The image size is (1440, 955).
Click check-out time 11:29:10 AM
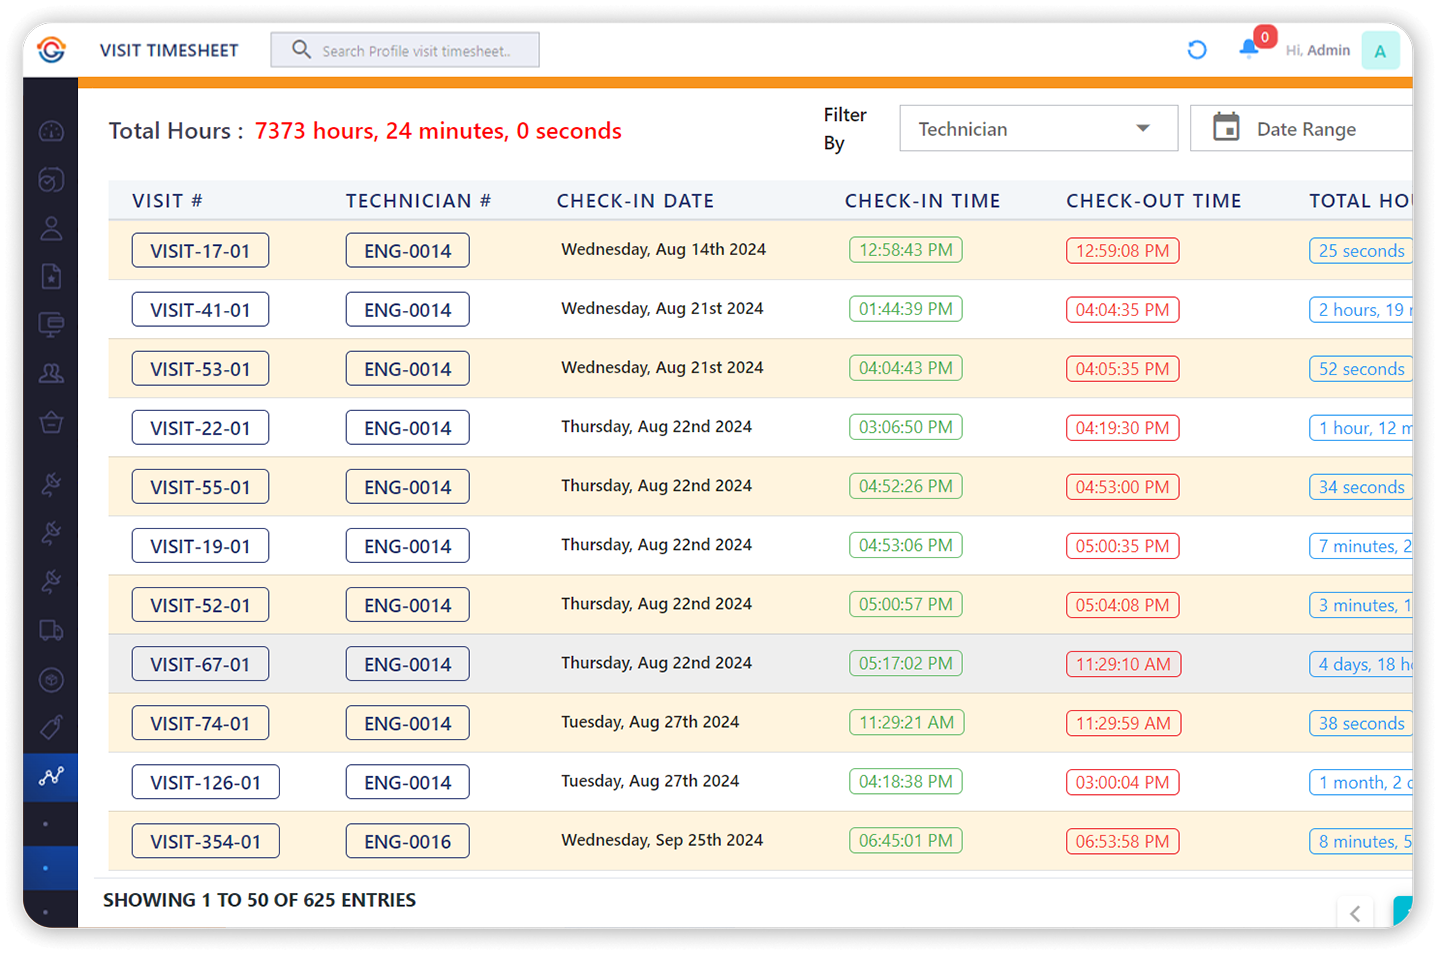click(1123, 663)
